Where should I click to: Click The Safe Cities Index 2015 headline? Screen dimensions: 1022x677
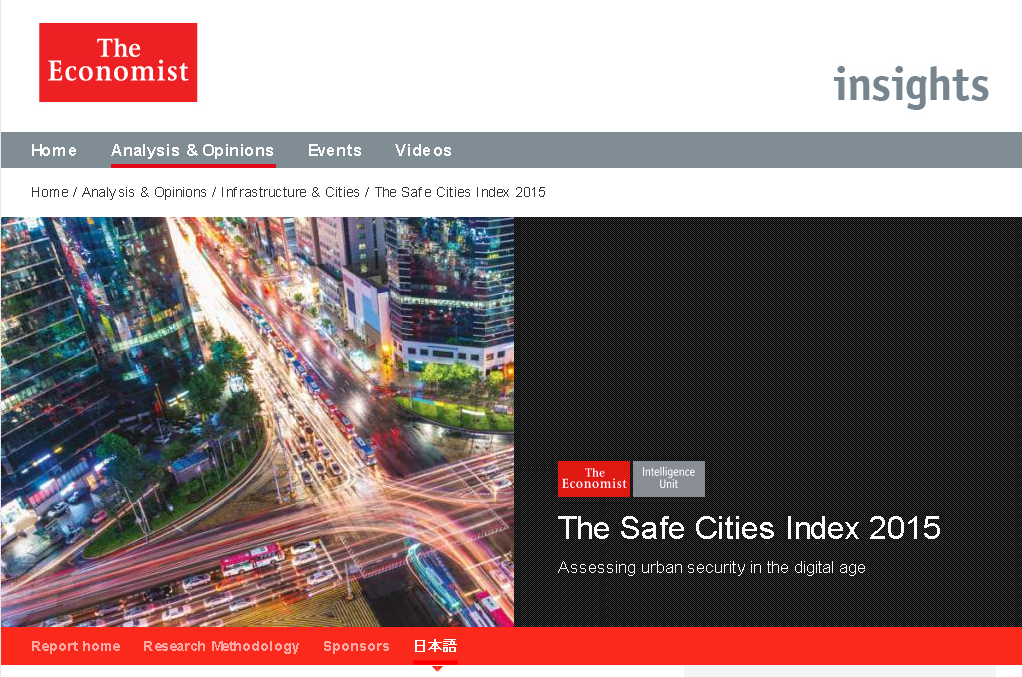click(749, 528)
